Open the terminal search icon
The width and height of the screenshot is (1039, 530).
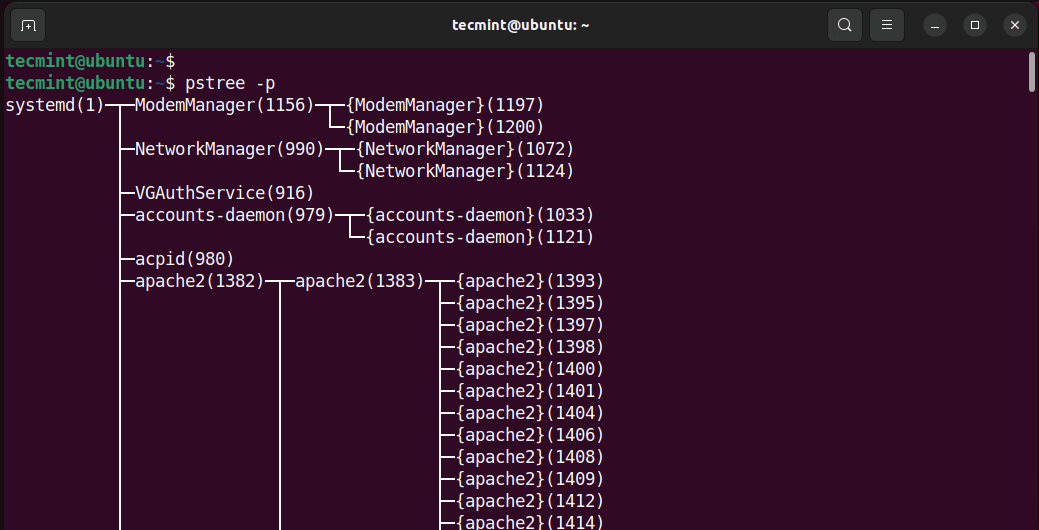tap(845, 25)
